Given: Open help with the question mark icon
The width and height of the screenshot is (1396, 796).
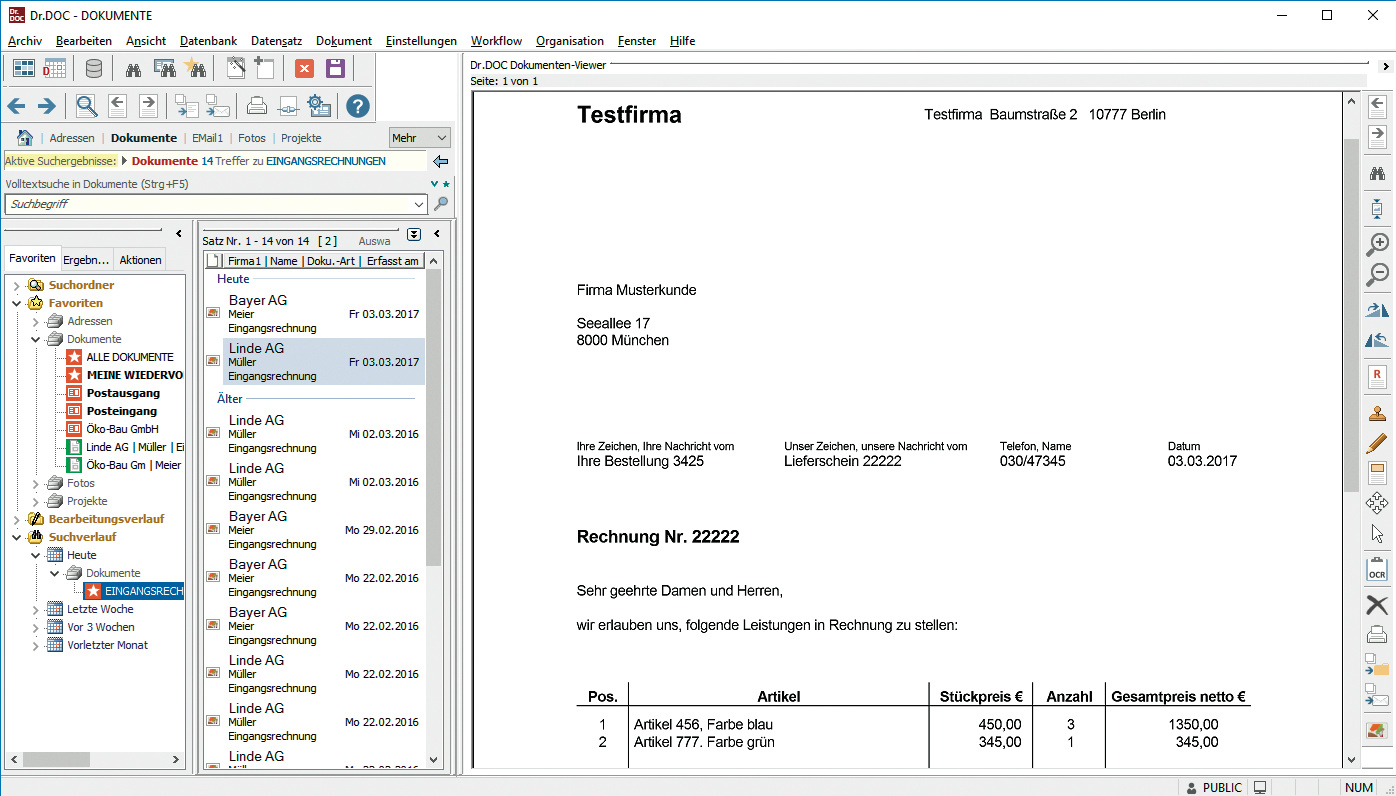Looking at the screenshot, I should click(358, 106).
